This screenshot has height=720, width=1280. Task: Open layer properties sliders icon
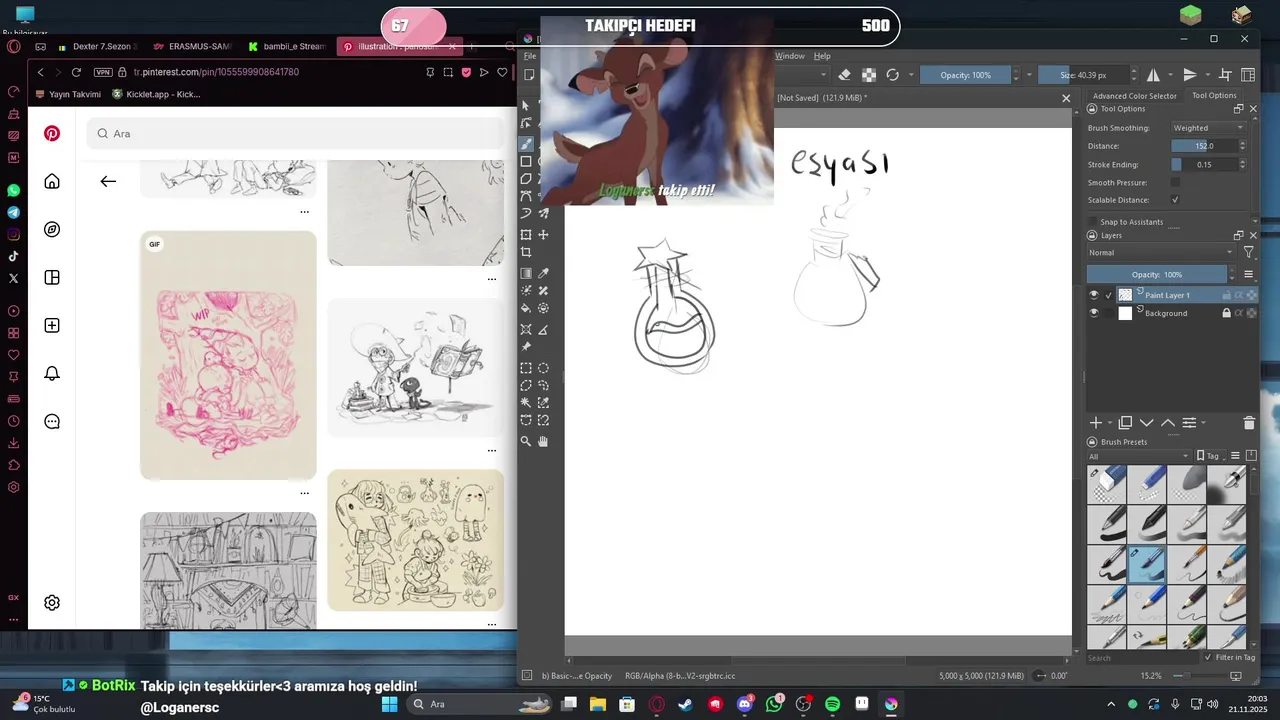[1189, 423]
